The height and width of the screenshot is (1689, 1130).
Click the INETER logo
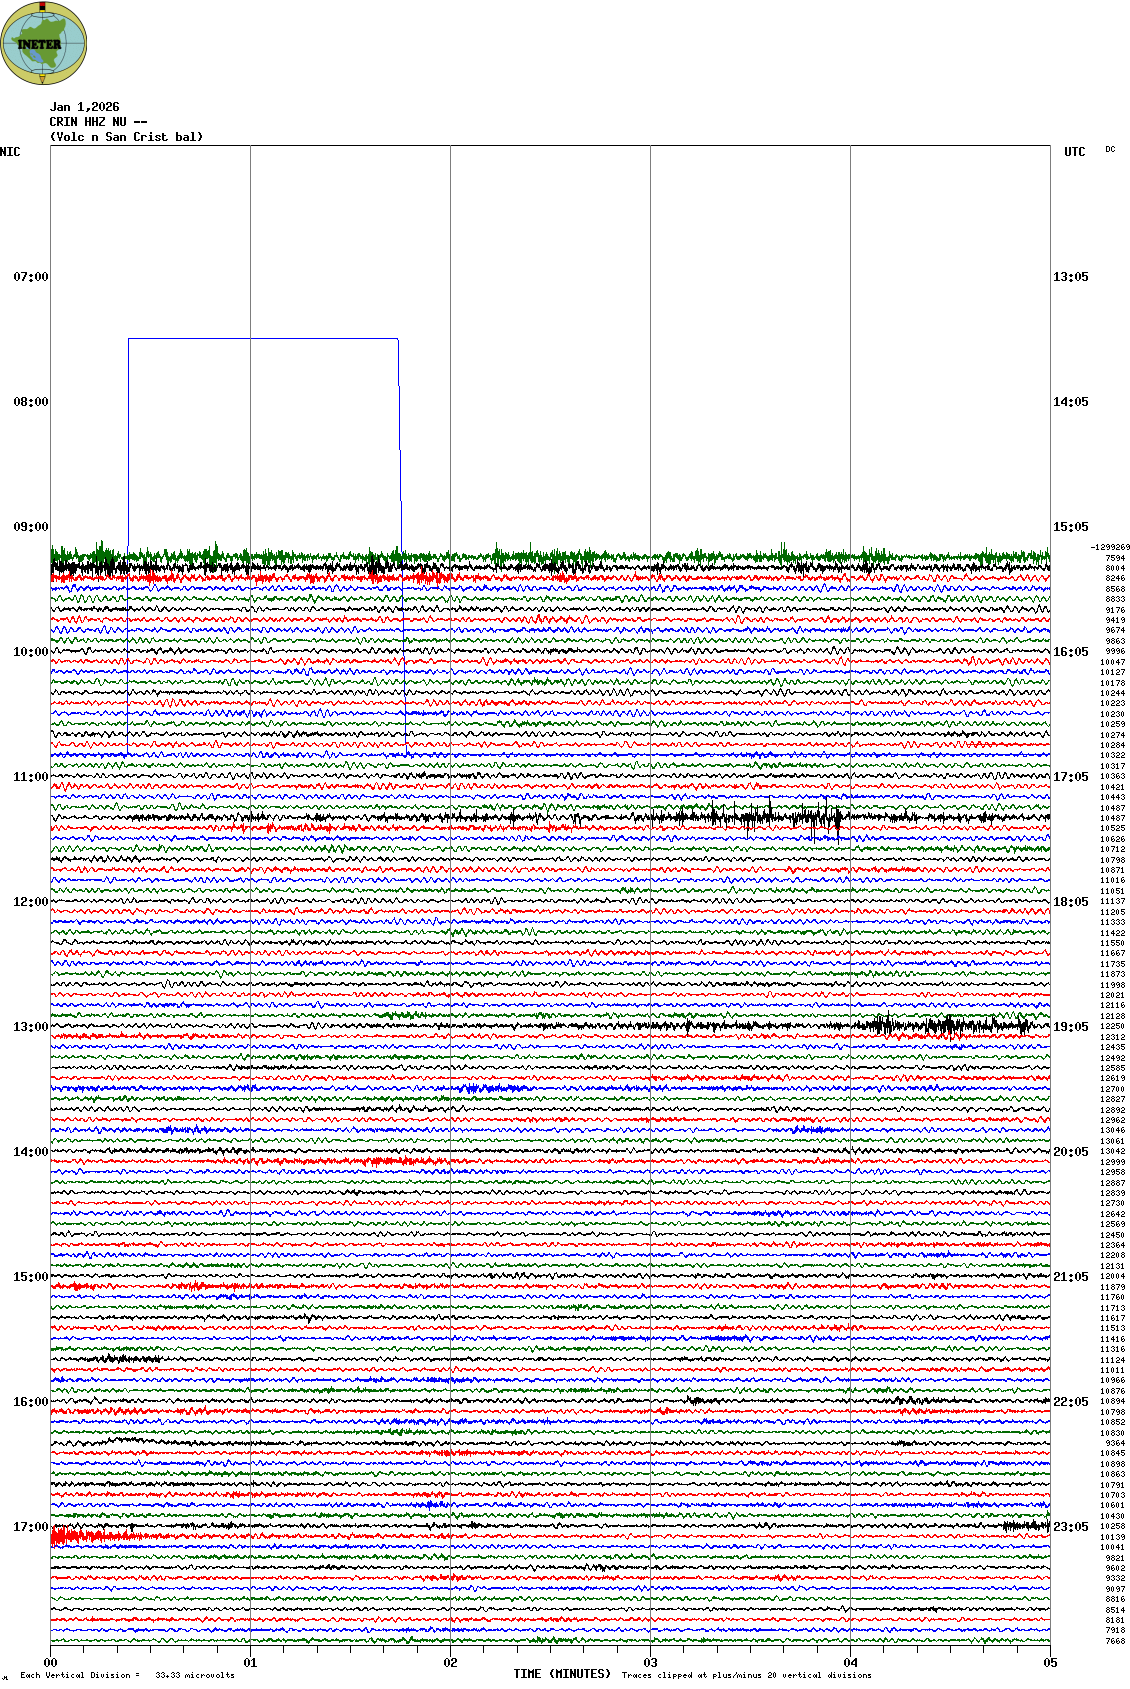[x=44, y=43]
